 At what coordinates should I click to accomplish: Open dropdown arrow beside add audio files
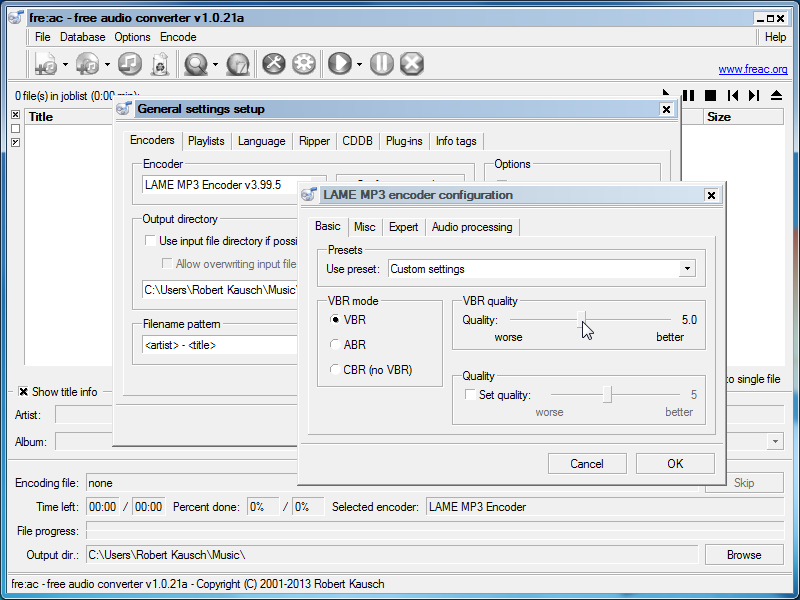click(66, 65)
